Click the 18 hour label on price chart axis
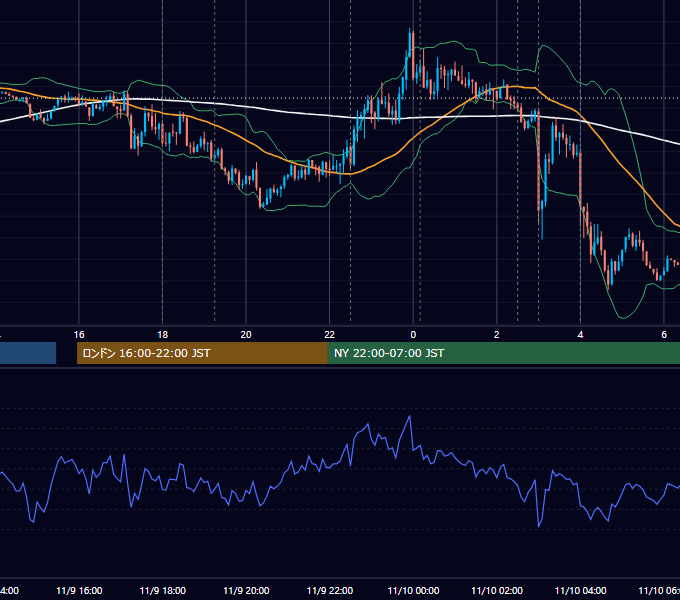The image size is (680, 600). click(163, 335)
